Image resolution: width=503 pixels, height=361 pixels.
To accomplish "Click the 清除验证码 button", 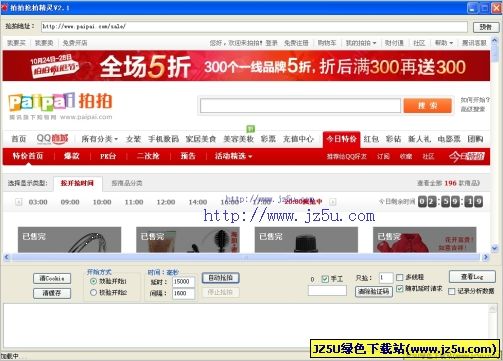I will point(374,292).
